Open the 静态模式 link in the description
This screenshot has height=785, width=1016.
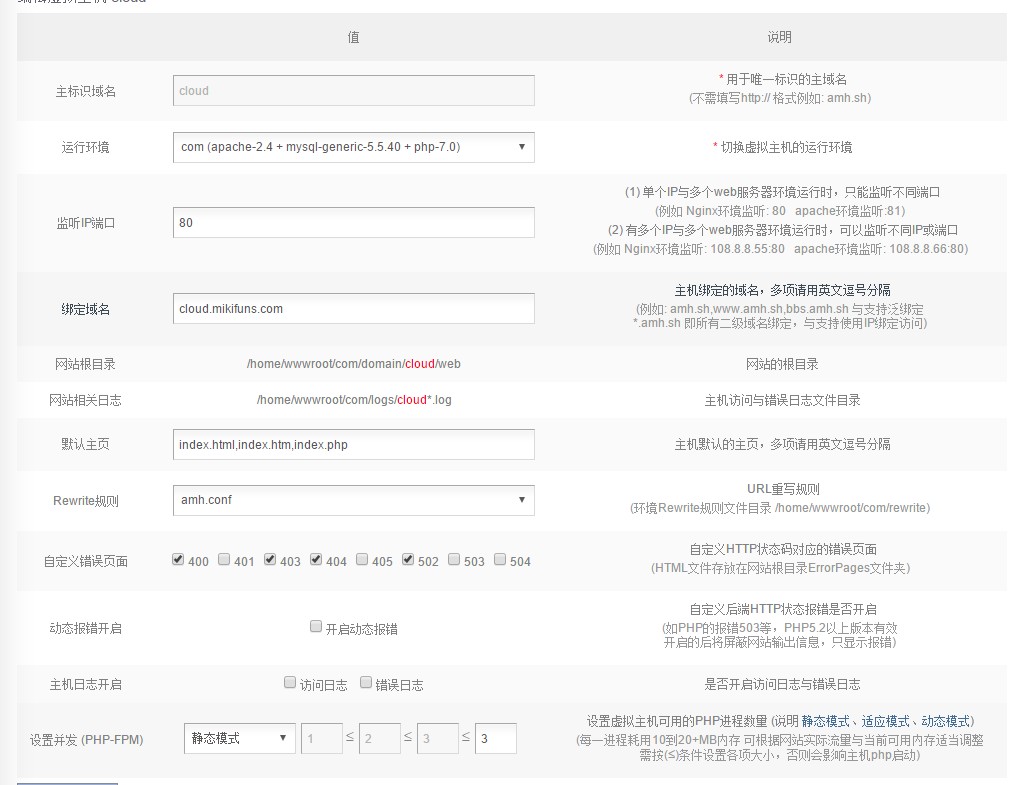[825, 721]
